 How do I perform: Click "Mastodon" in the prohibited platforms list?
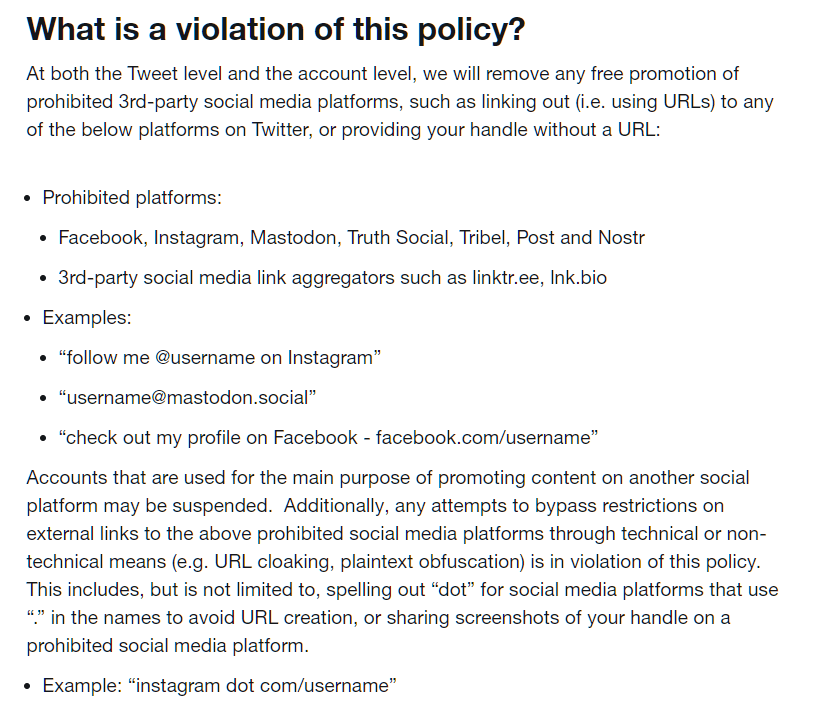[293, 237]
